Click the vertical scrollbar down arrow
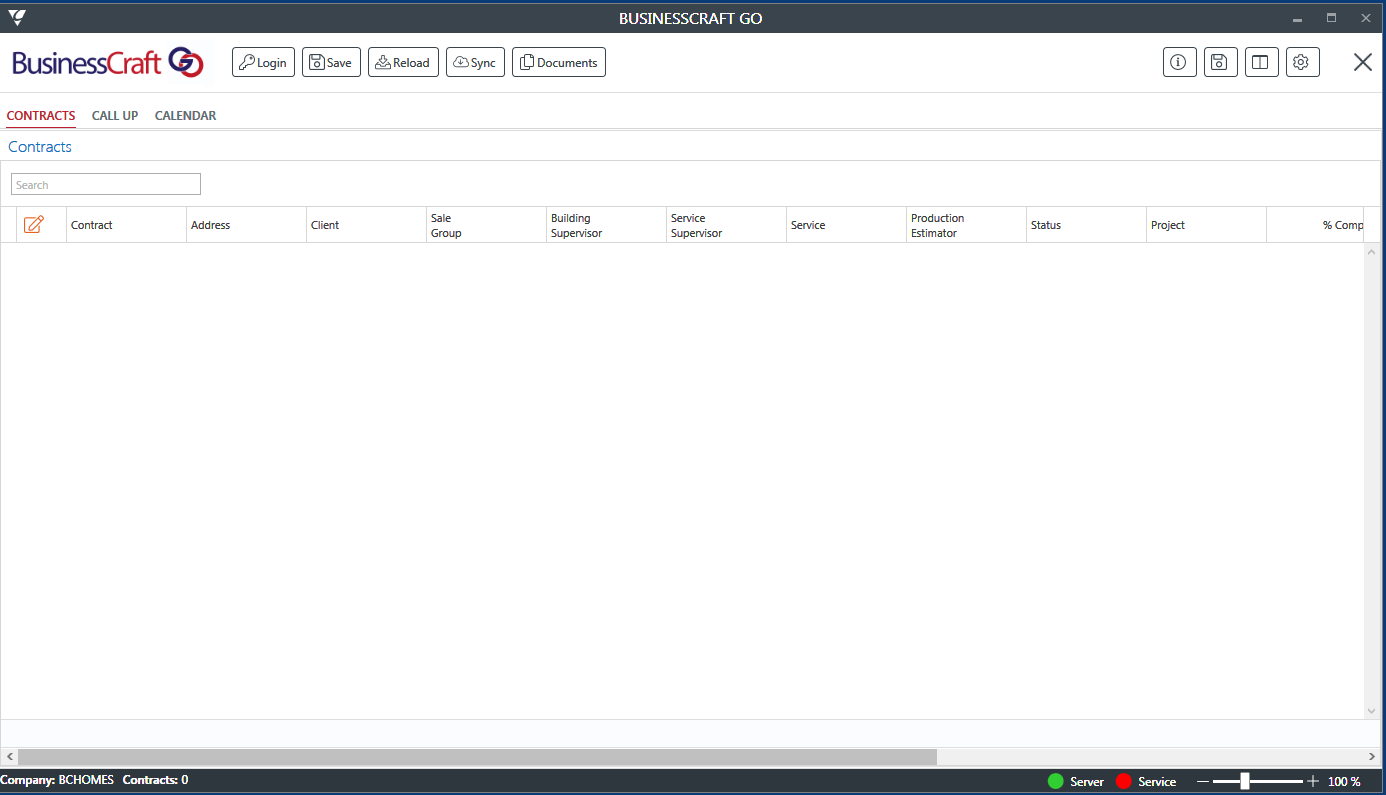This screenshot has width=1386, height=795. (x=1372, y=711)
